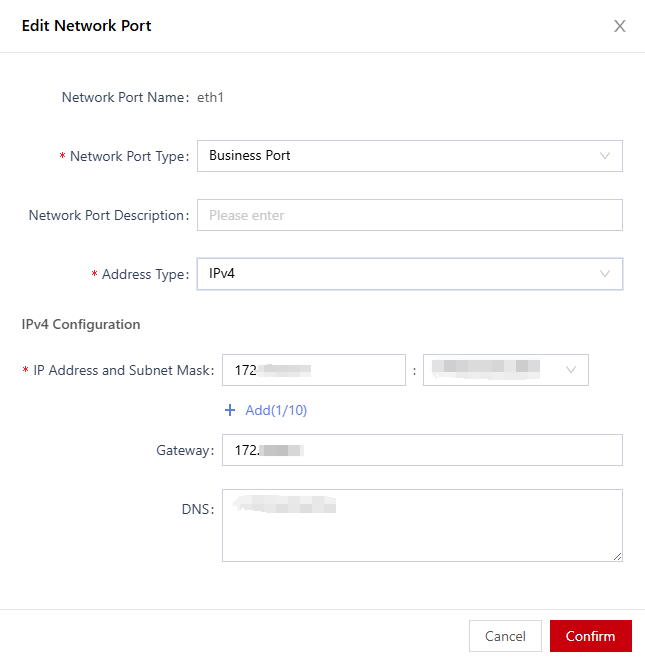Click the eth1 port name text
This screenshot has width=645, height=661.
[x=210, y=97]
